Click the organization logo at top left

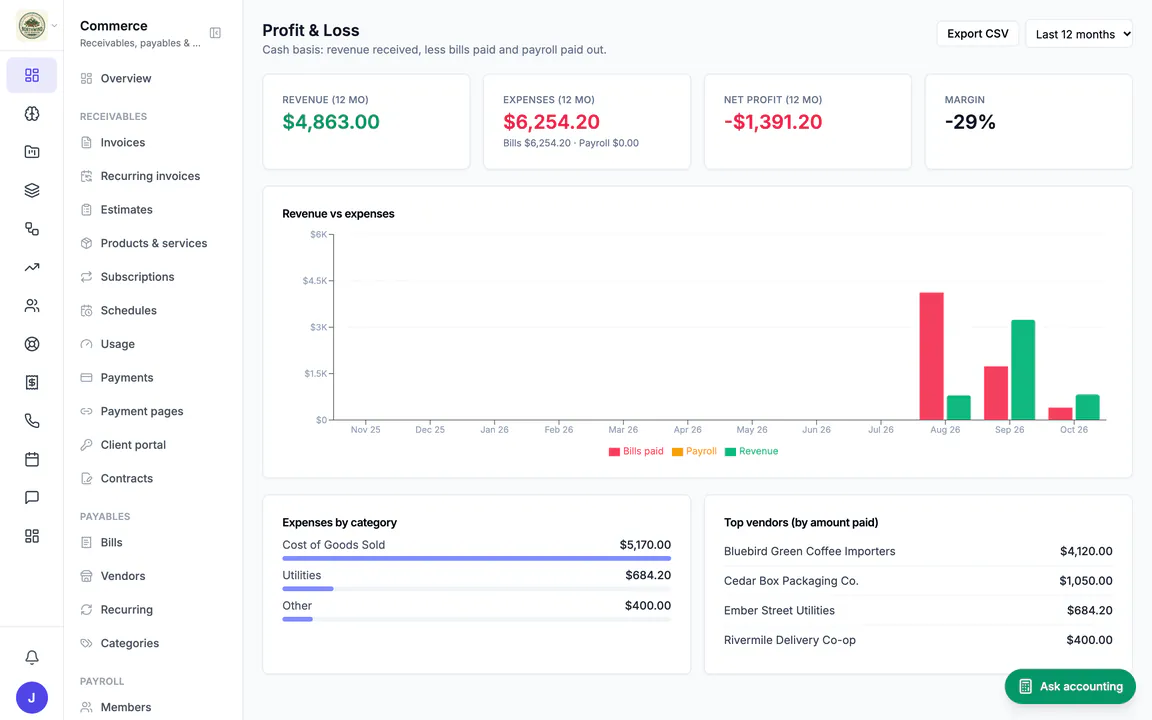click(x=32, y=26)
